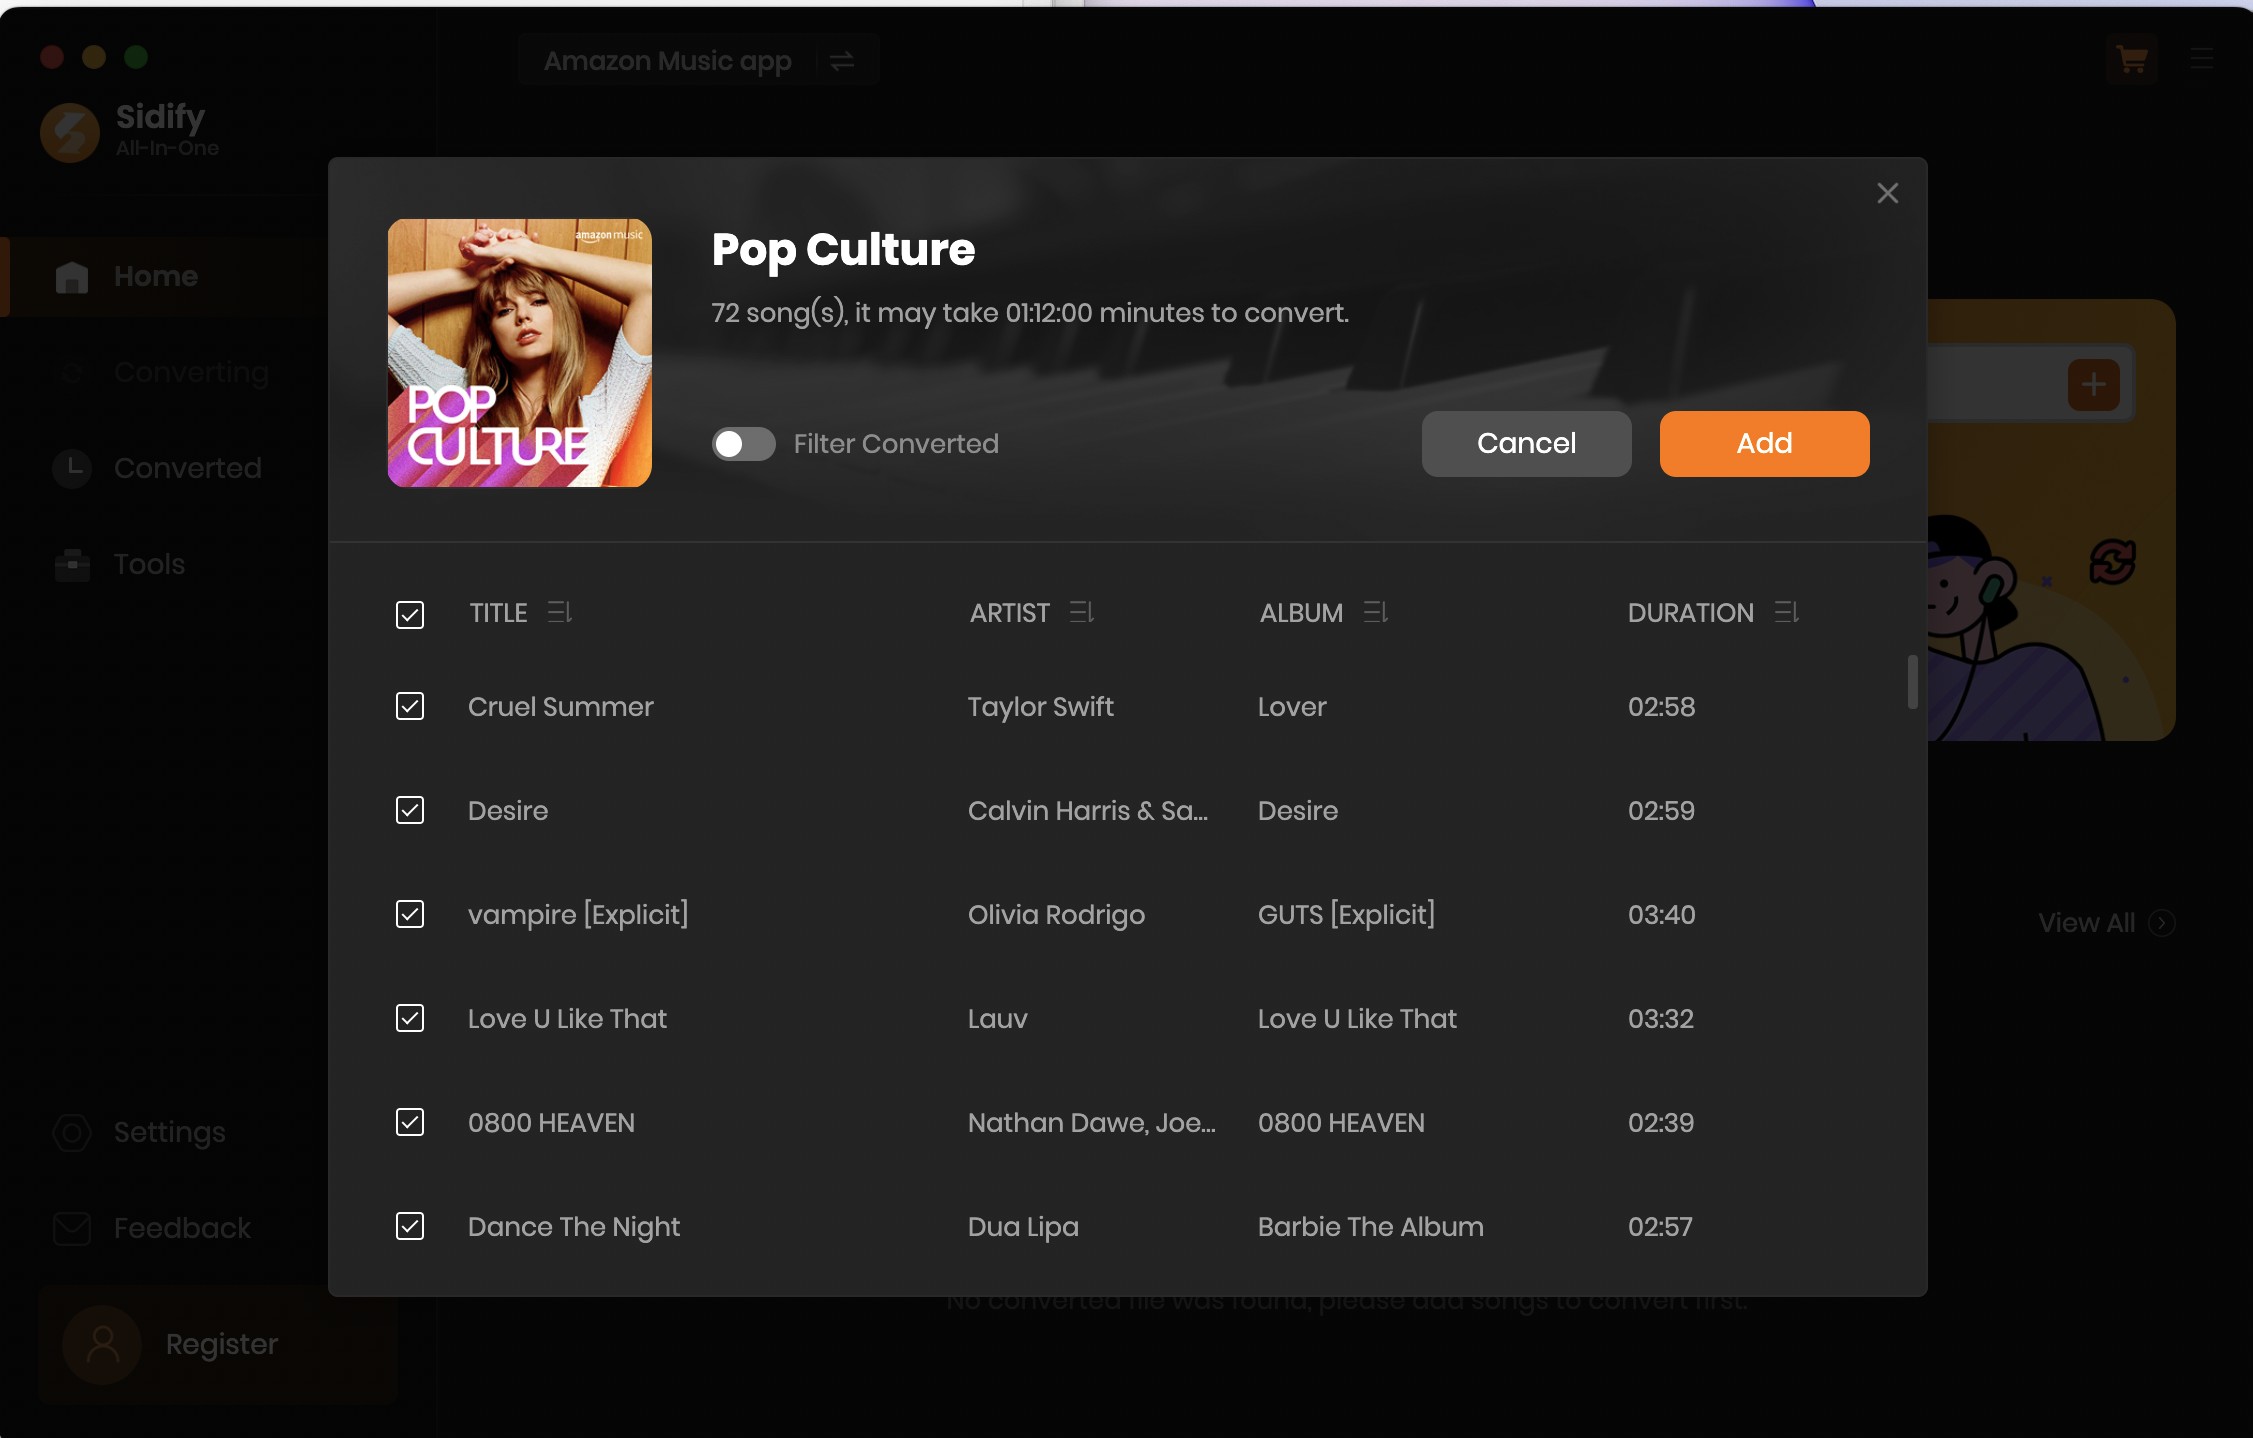This screenshot has height=1438, width=2253.
Task: Click the Sidify logo icon
Action: point(70,132)
